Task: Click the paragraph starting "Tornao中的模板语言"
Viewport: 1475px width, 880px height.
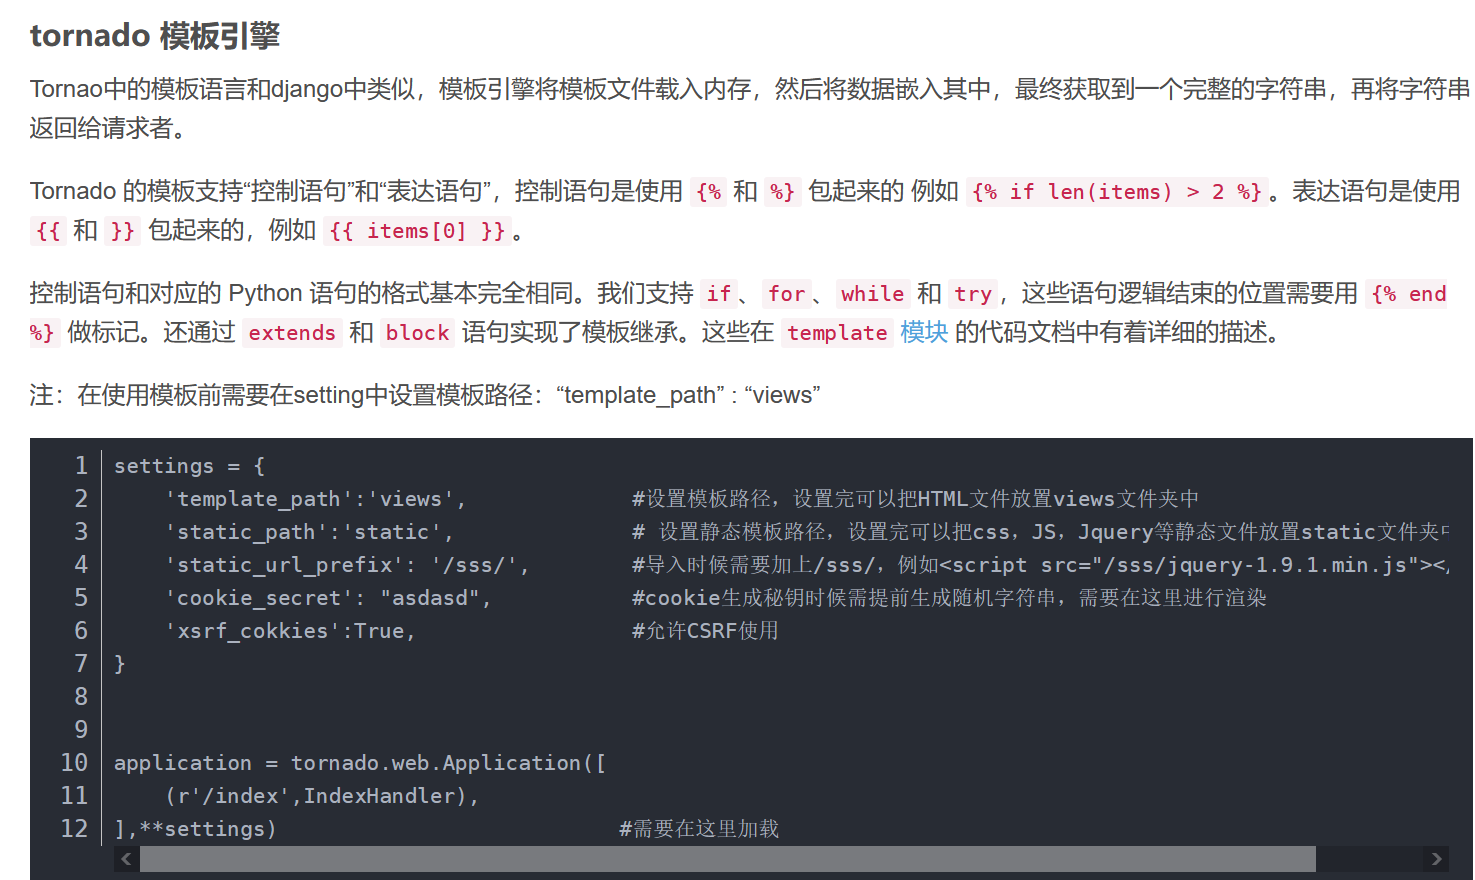Action: pyautogui.click(x=750, y=108)
